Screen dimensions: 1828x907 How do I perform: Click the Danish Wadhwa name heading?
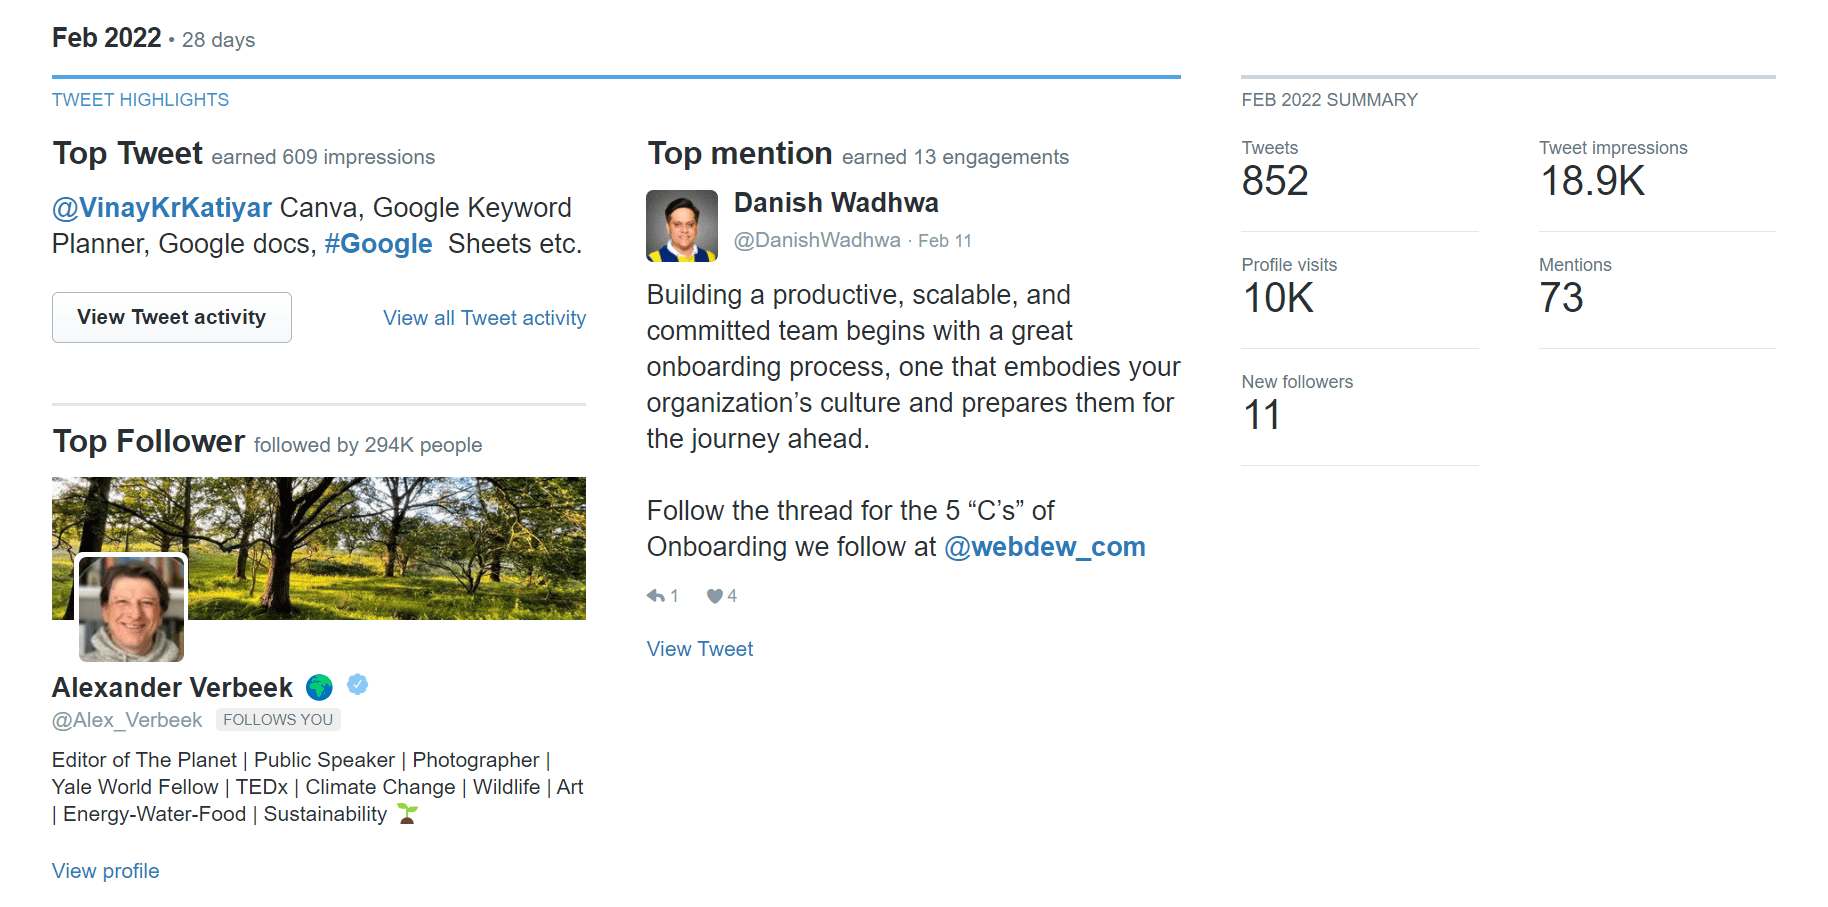(x=836, y=203)
